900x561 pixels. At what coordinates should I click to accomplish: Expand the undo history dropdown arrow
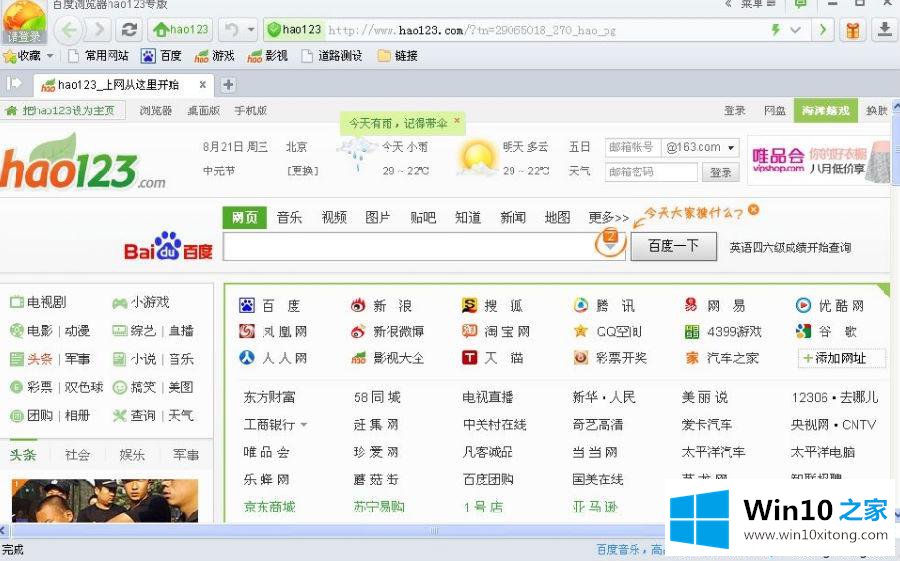coord(251,30)
